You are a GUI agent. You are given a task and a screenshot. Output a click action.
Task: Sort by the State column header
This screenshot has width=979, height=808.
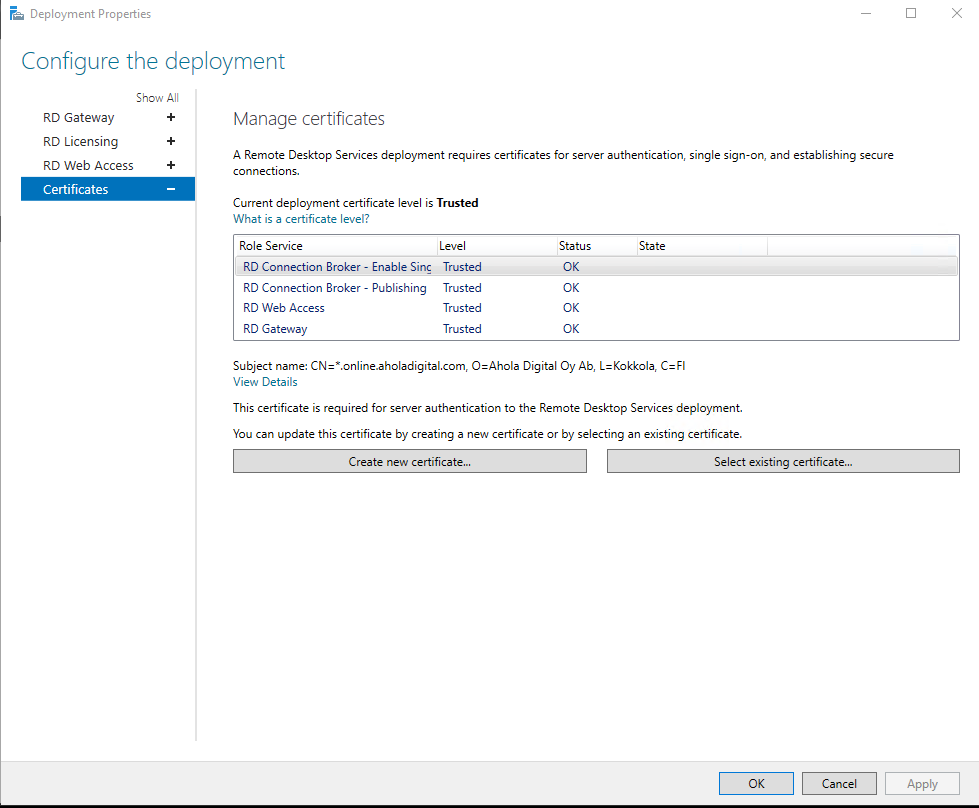702,246
